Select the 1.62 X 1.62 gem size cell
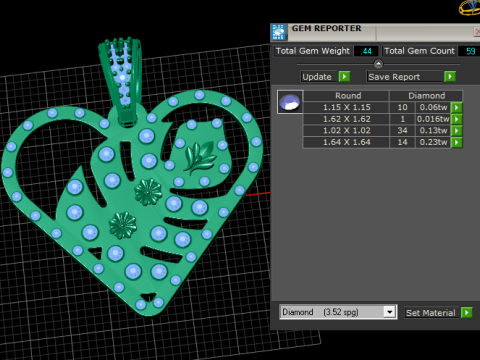 pyautogui.click(x=346, y=119)
